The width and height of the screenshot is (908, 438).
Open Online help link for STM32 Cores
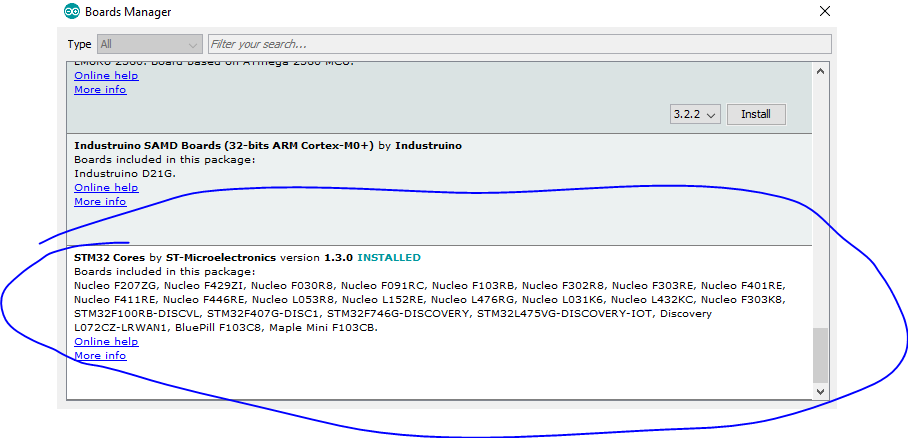(x=106, y=342)
